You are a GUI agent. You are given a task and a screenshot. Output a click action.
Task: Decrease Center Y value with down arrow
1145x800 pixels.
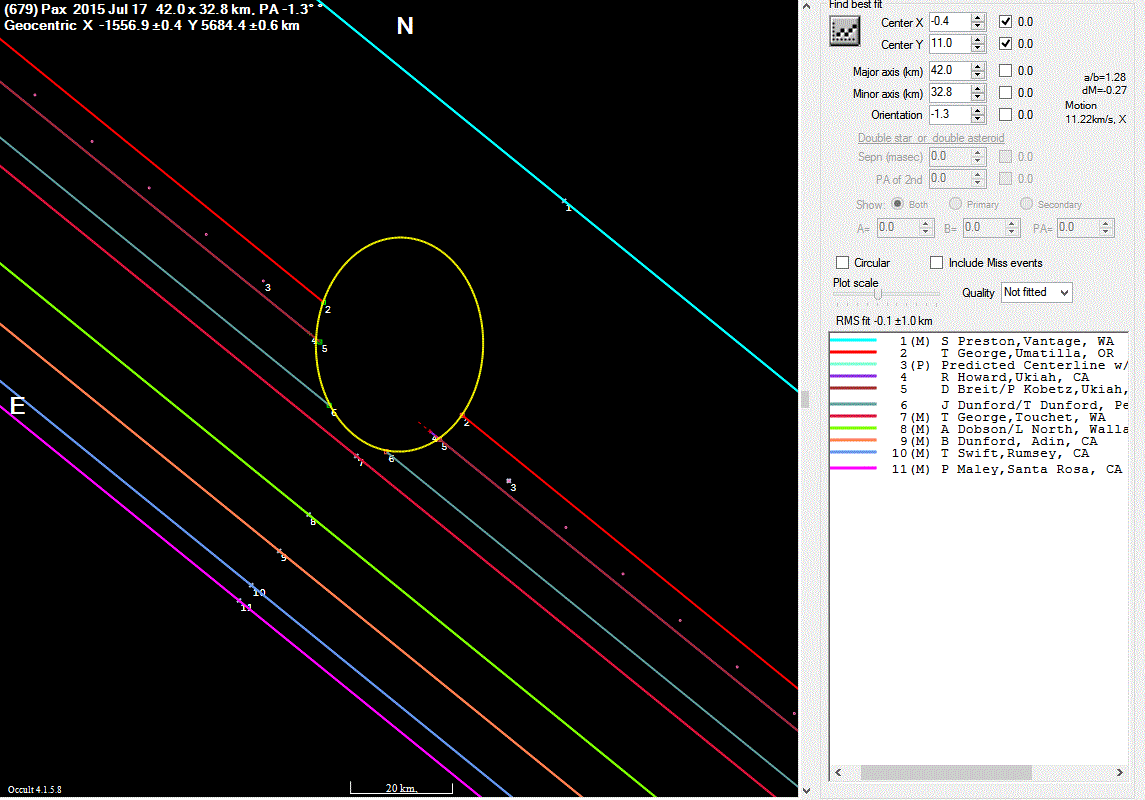978,48
